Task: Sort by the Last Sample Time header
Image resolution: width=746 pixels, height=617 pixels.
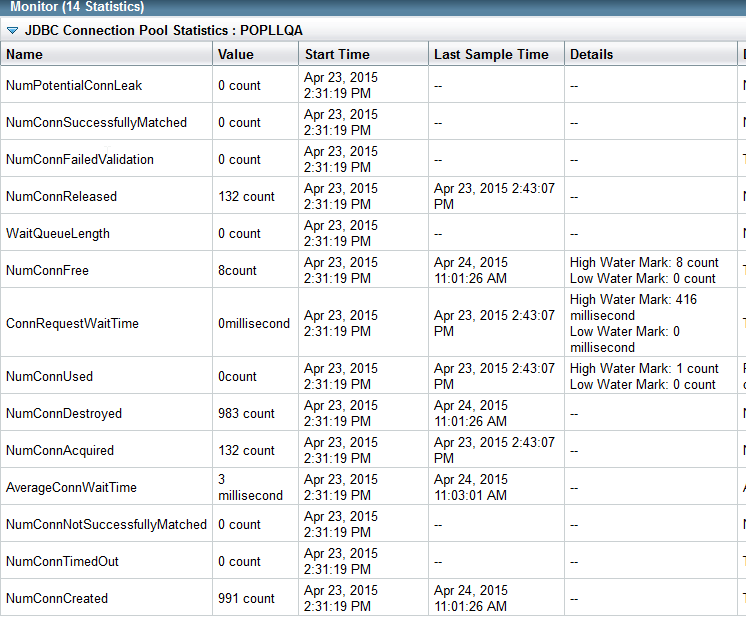Action: 491,54
